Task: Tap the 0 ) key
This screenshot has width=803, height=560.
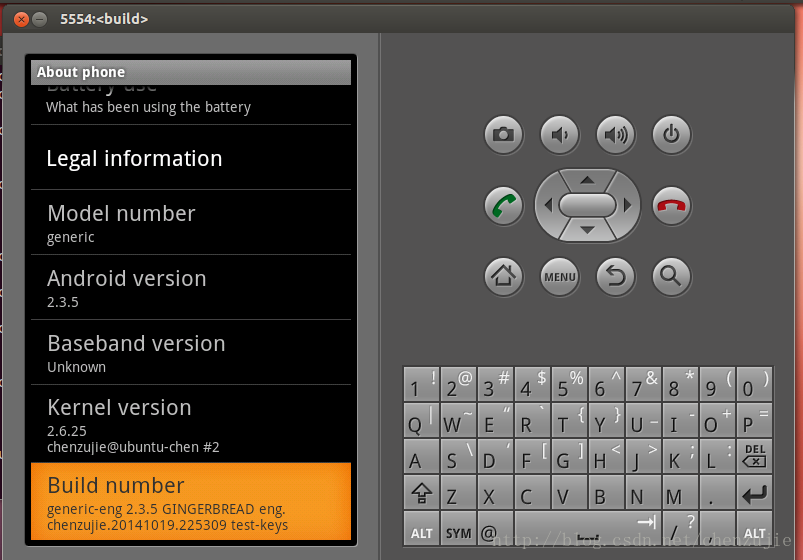Action: pyautogui.click(x=754, y=384)
